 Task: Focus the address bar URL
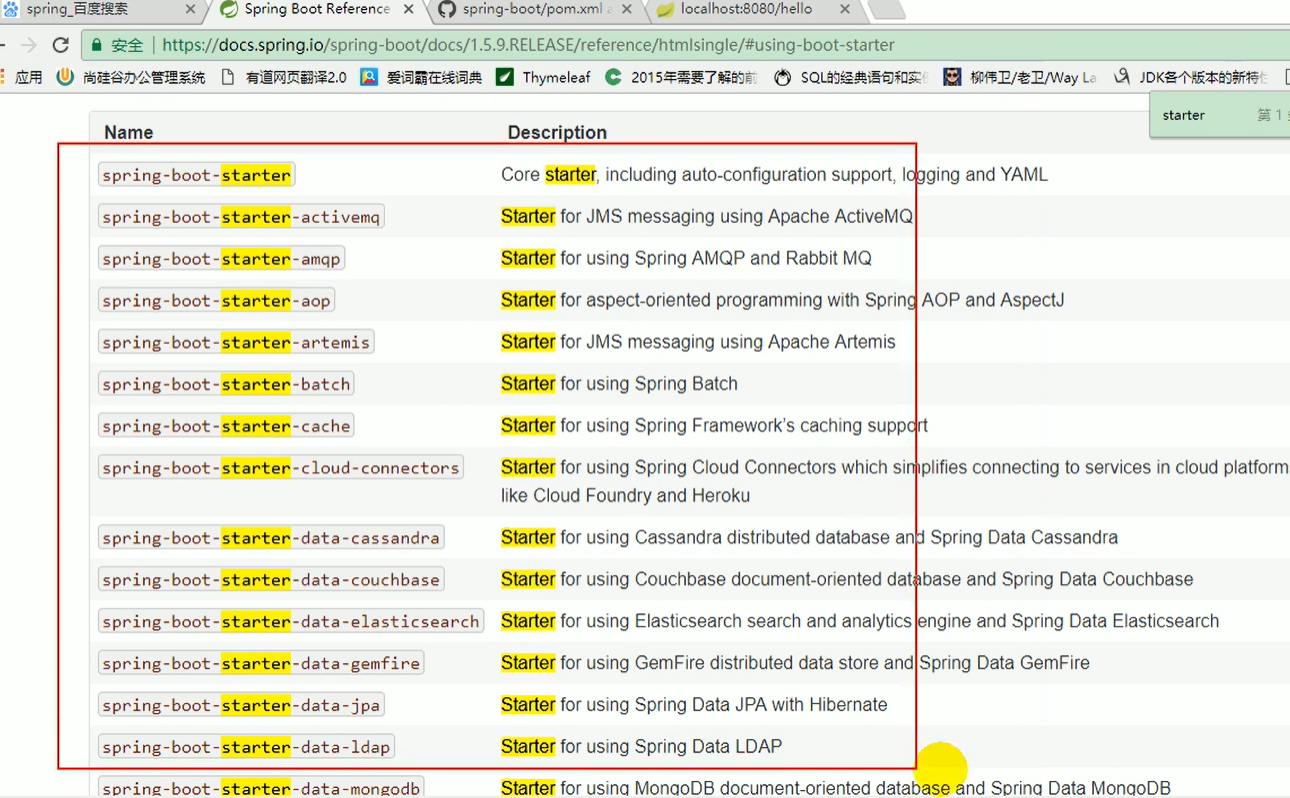[x=528, y=45]
